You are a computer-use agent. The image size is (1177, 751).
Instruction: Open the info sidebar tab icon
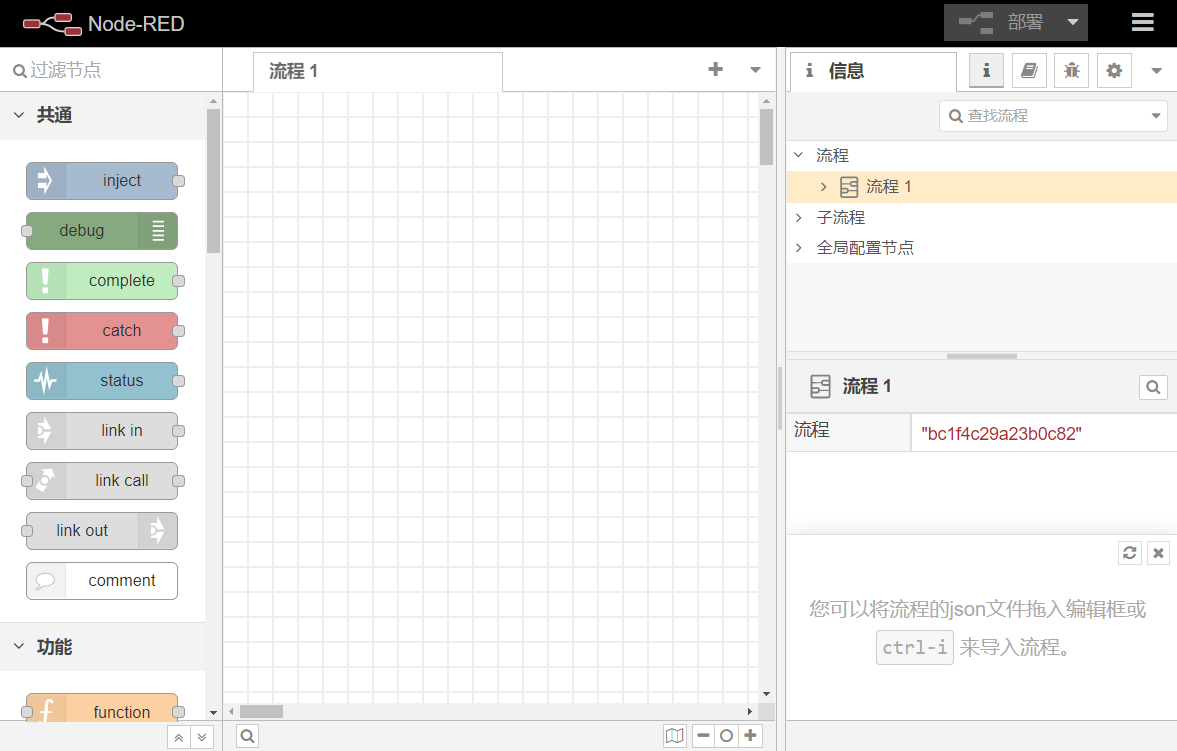pos(986,71)
